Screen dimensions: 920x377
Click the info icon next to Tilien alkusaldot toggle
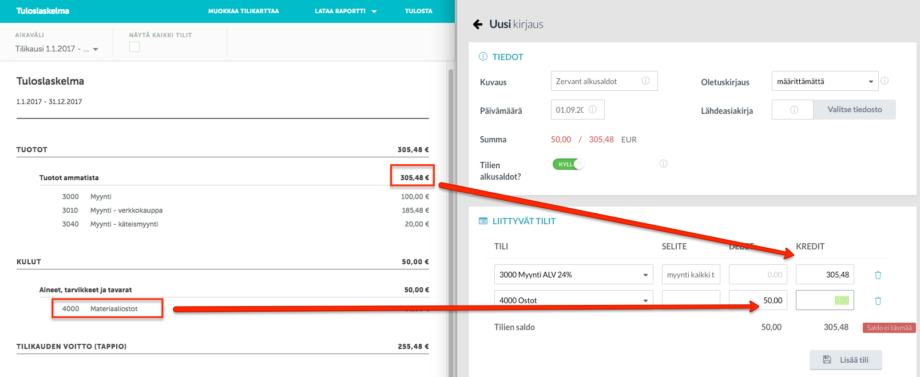click(x=664, y=164)
